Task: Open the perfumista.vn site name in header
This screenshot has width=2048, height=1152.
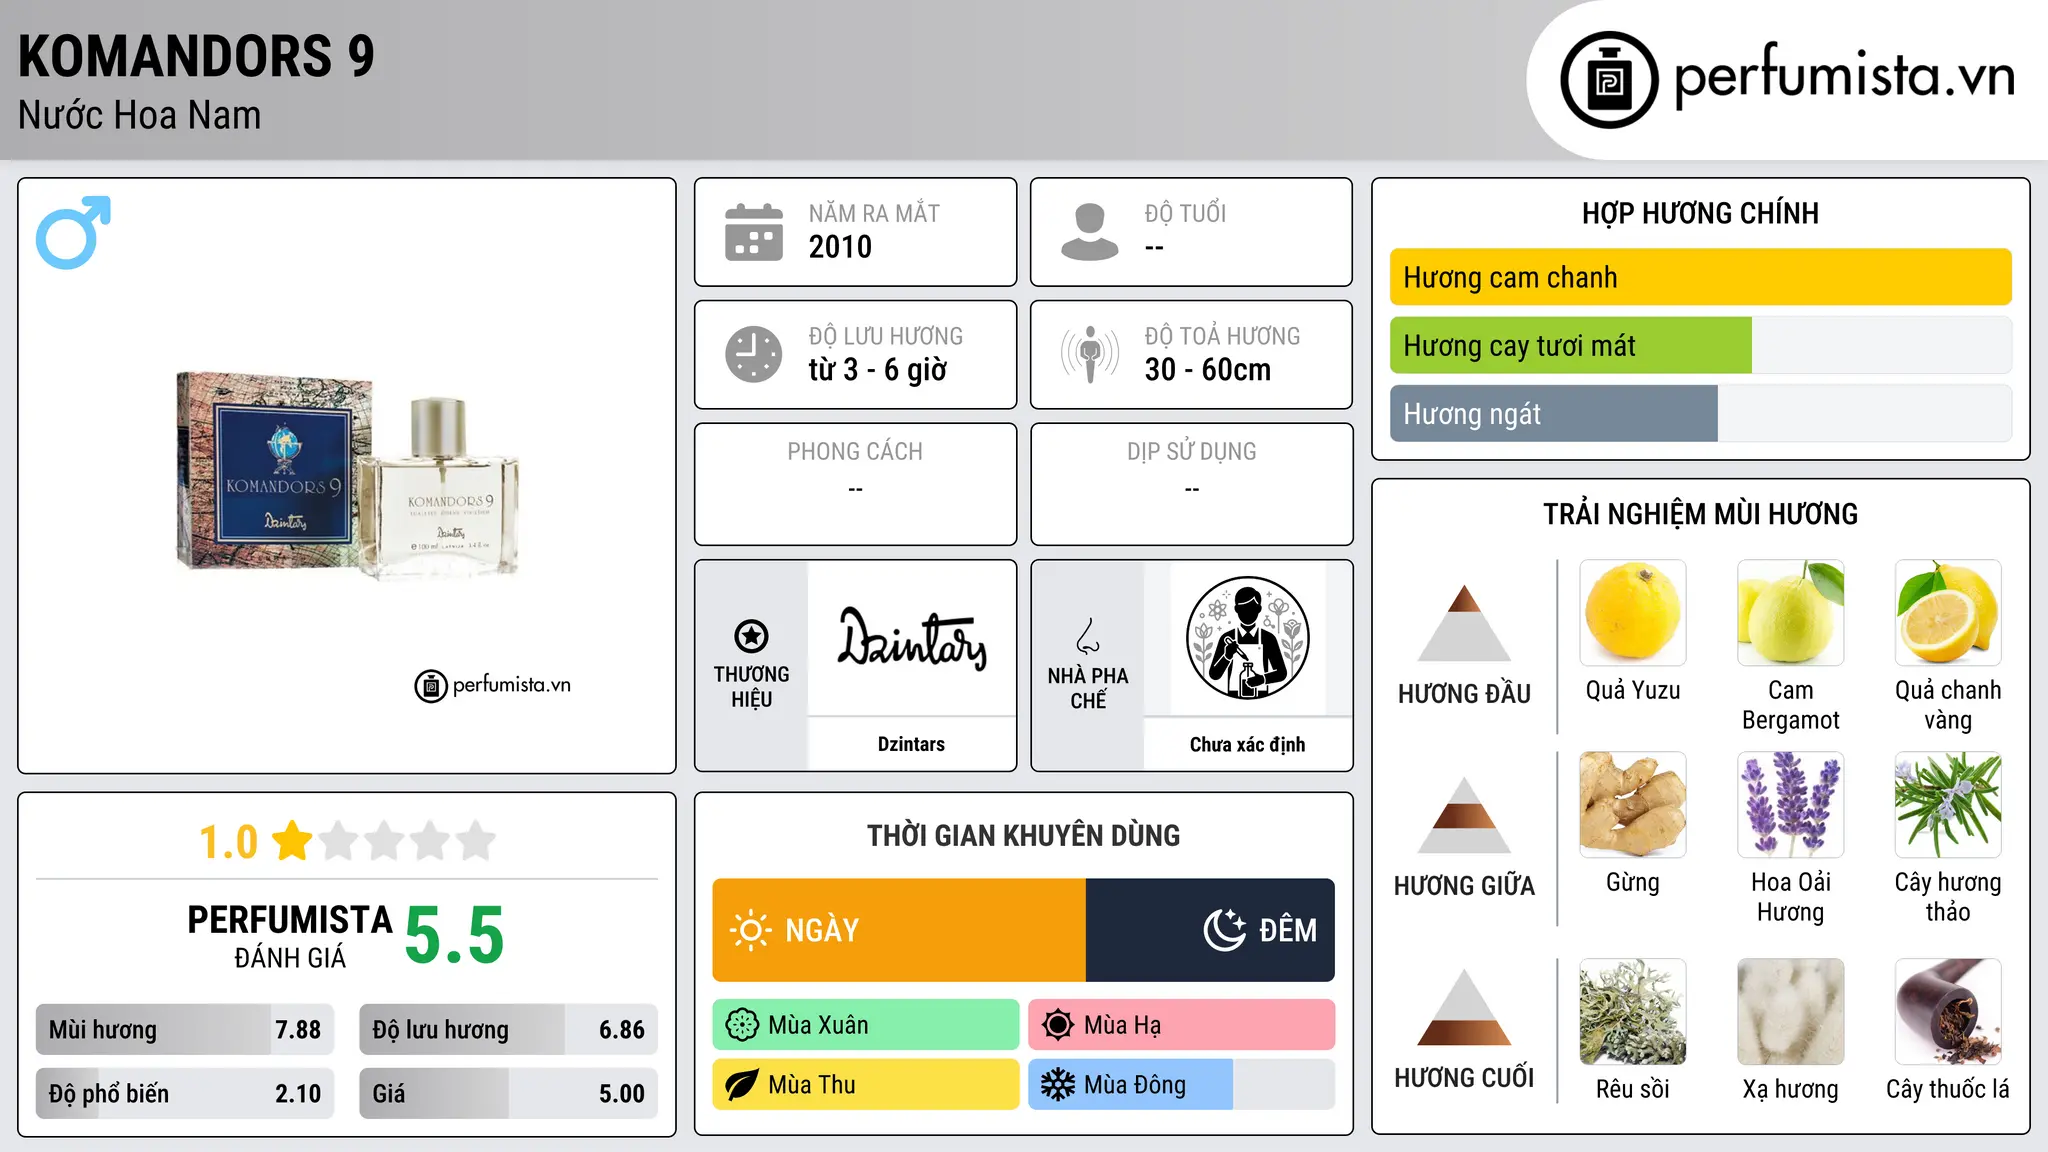Action: click(x=1844, y=76)
